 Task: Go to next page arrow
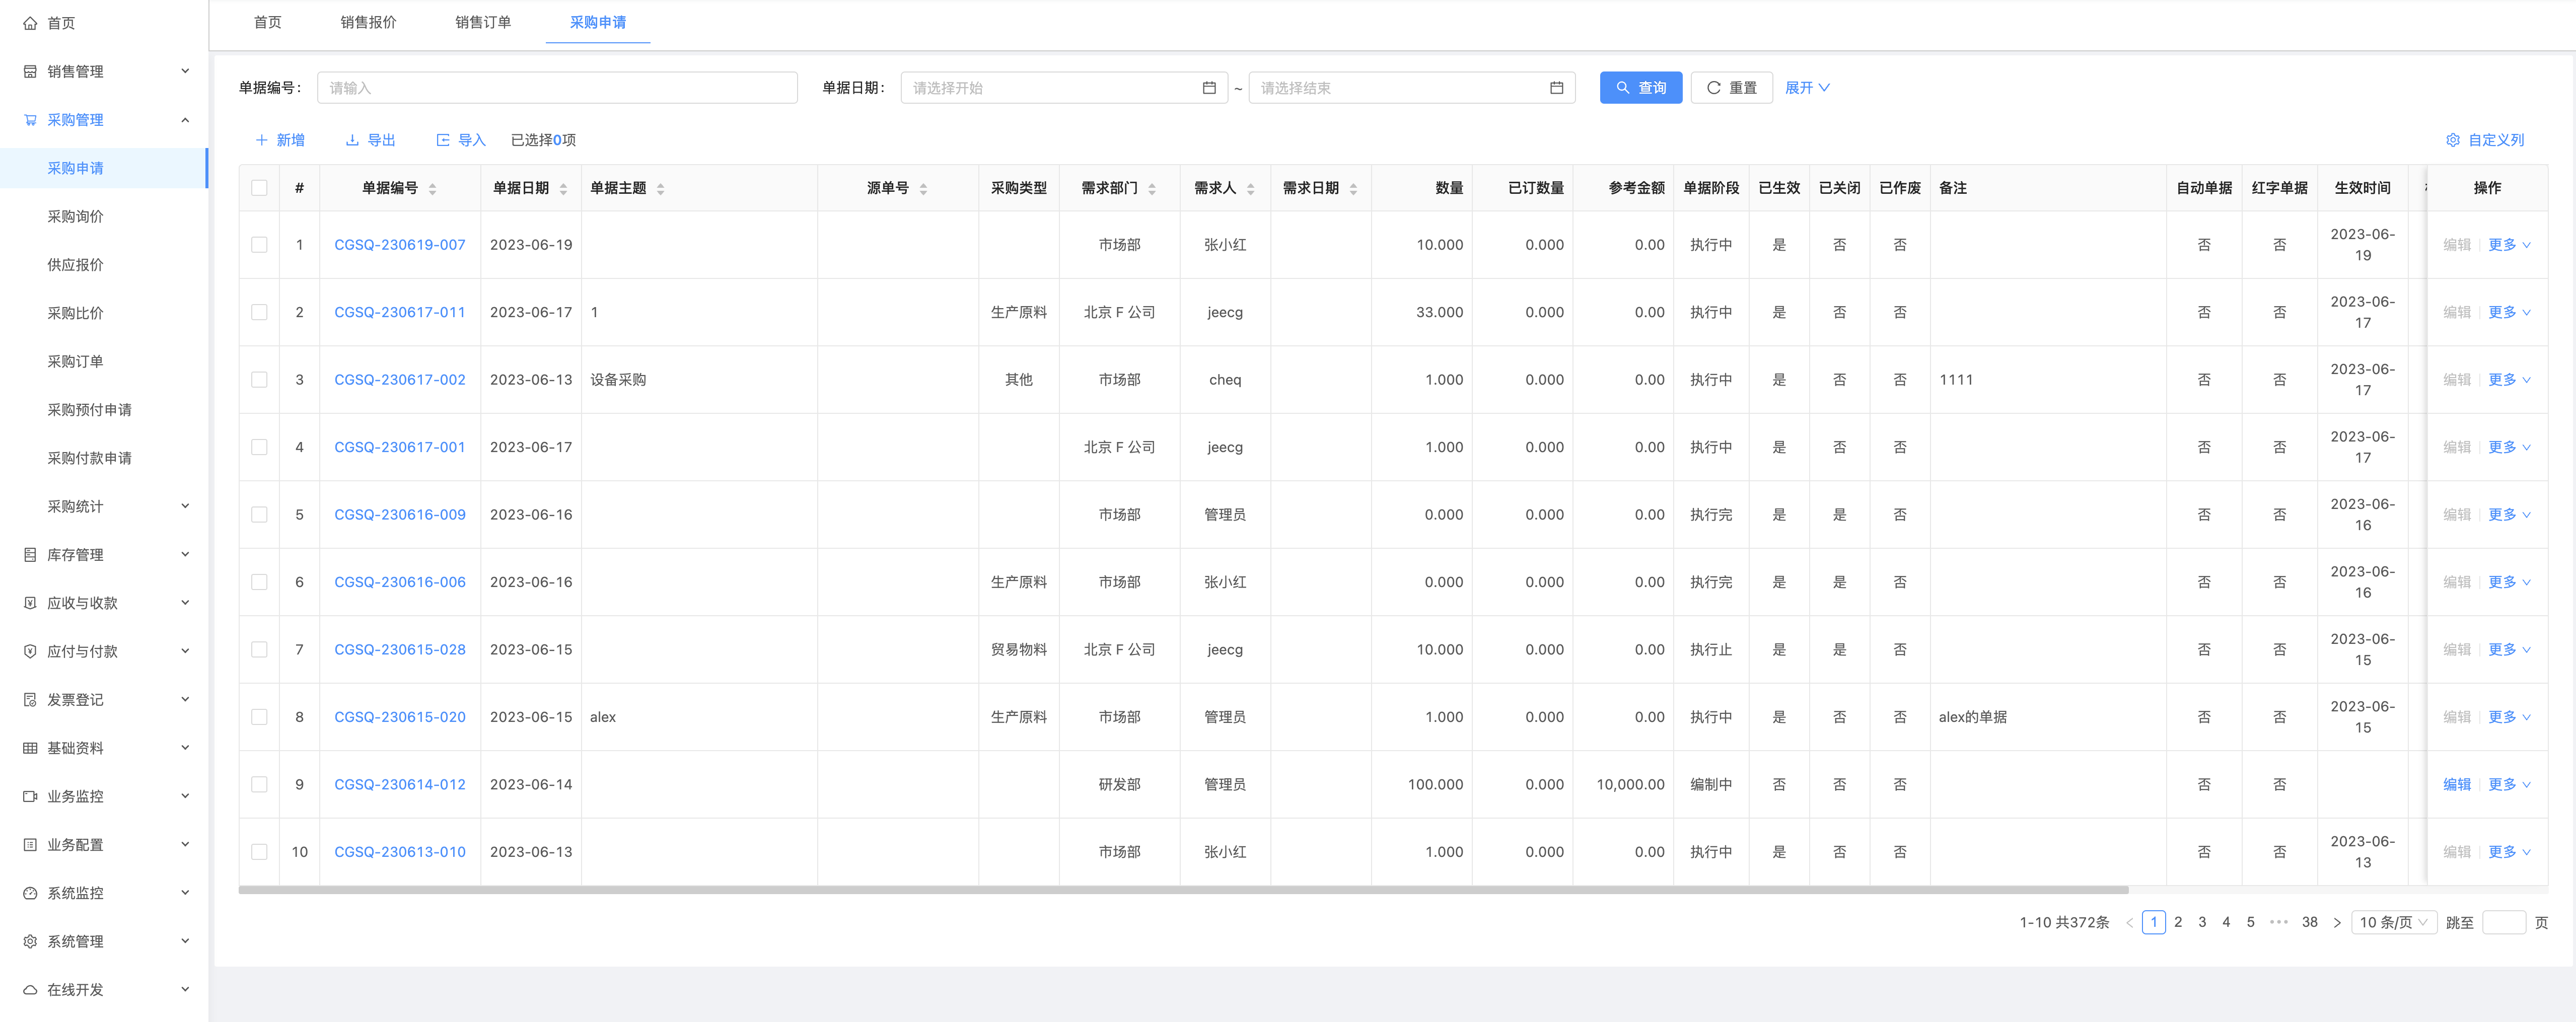point(2337,923)
